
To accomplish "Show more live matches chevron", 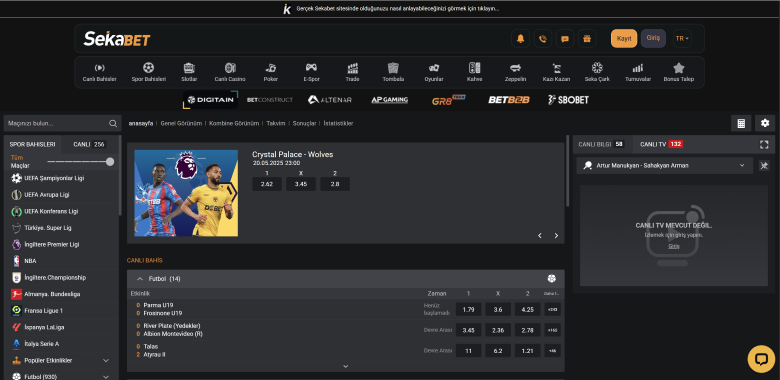I will click(346, 367).
